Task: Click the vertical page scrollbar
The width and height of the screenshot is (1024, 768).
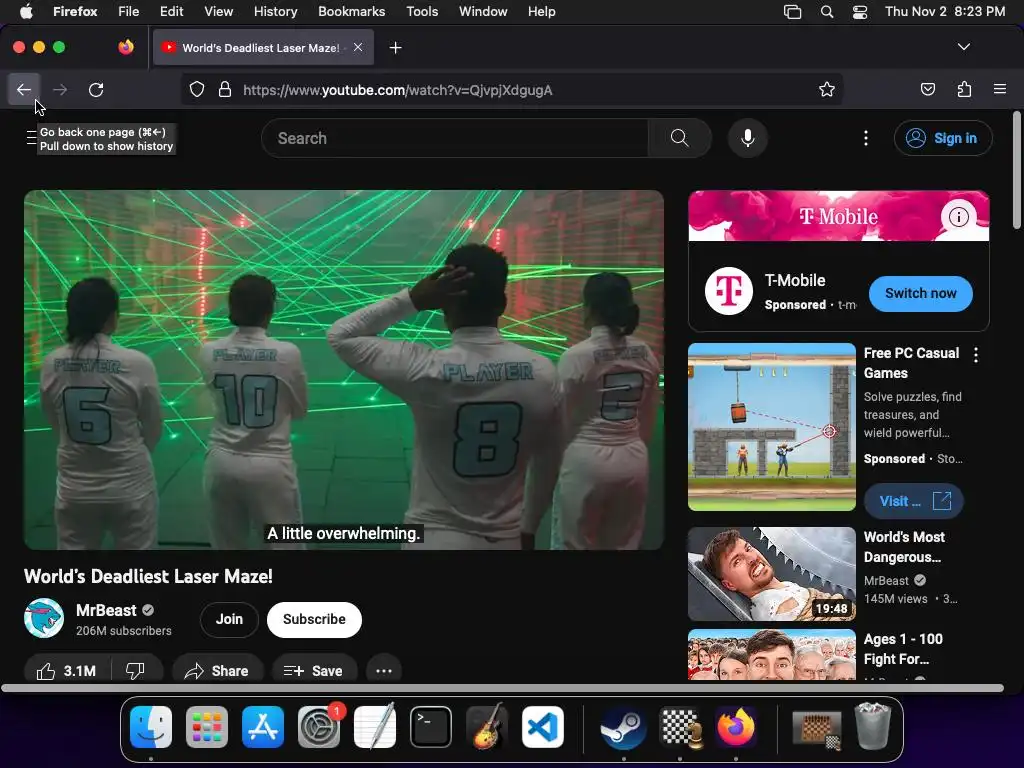Action: (x=1016, y=171)
